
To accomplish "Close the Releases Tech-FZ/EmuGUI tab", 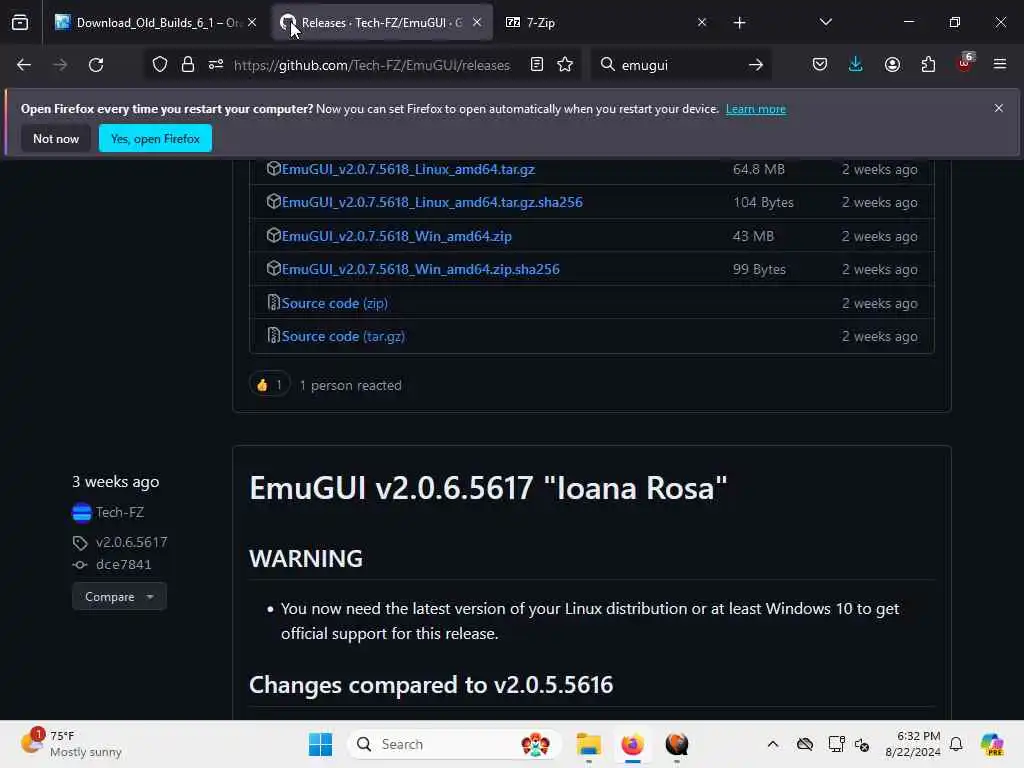I will (477, 23).
